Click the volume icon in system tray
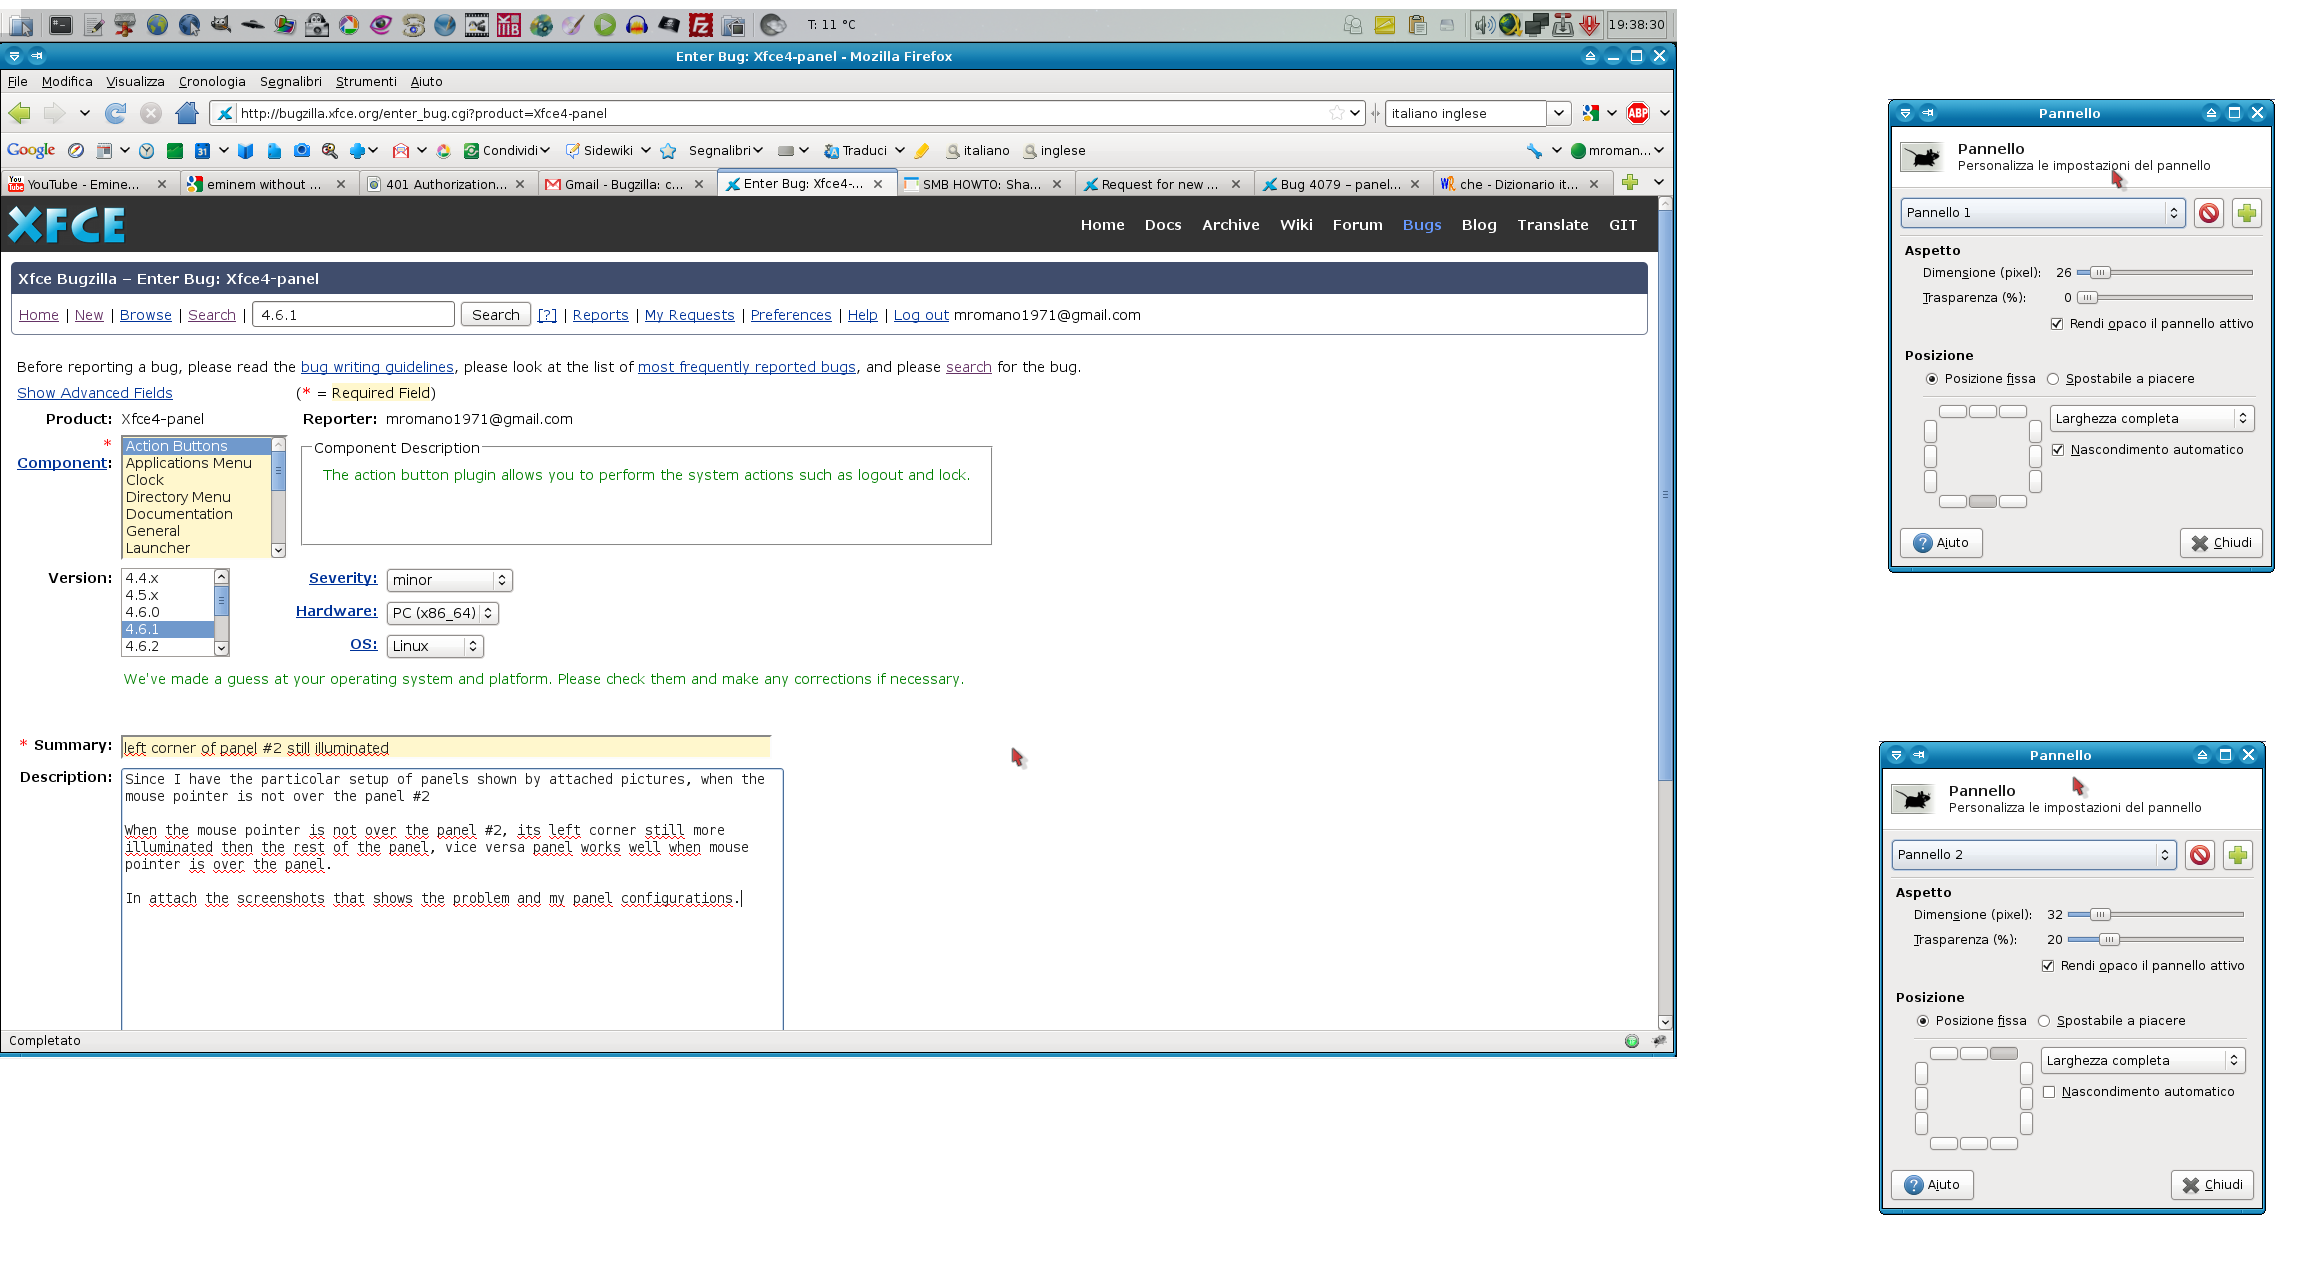 [x=1483, y=25]
